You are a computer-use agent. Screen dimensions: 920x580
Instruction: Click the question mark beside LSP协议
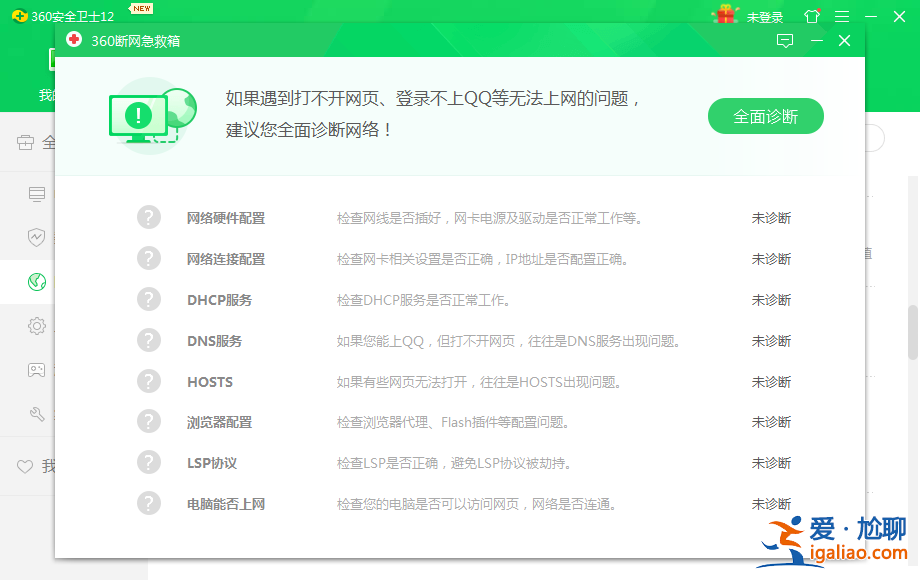click(149, 462)
